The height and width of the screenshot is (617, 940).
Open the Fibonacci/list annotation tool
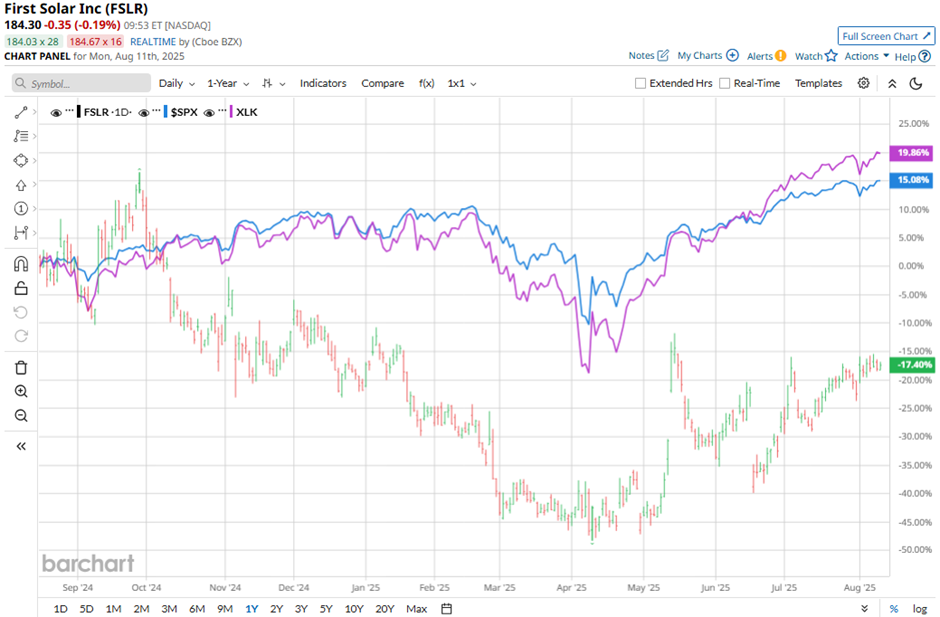[x=21, y=136]
